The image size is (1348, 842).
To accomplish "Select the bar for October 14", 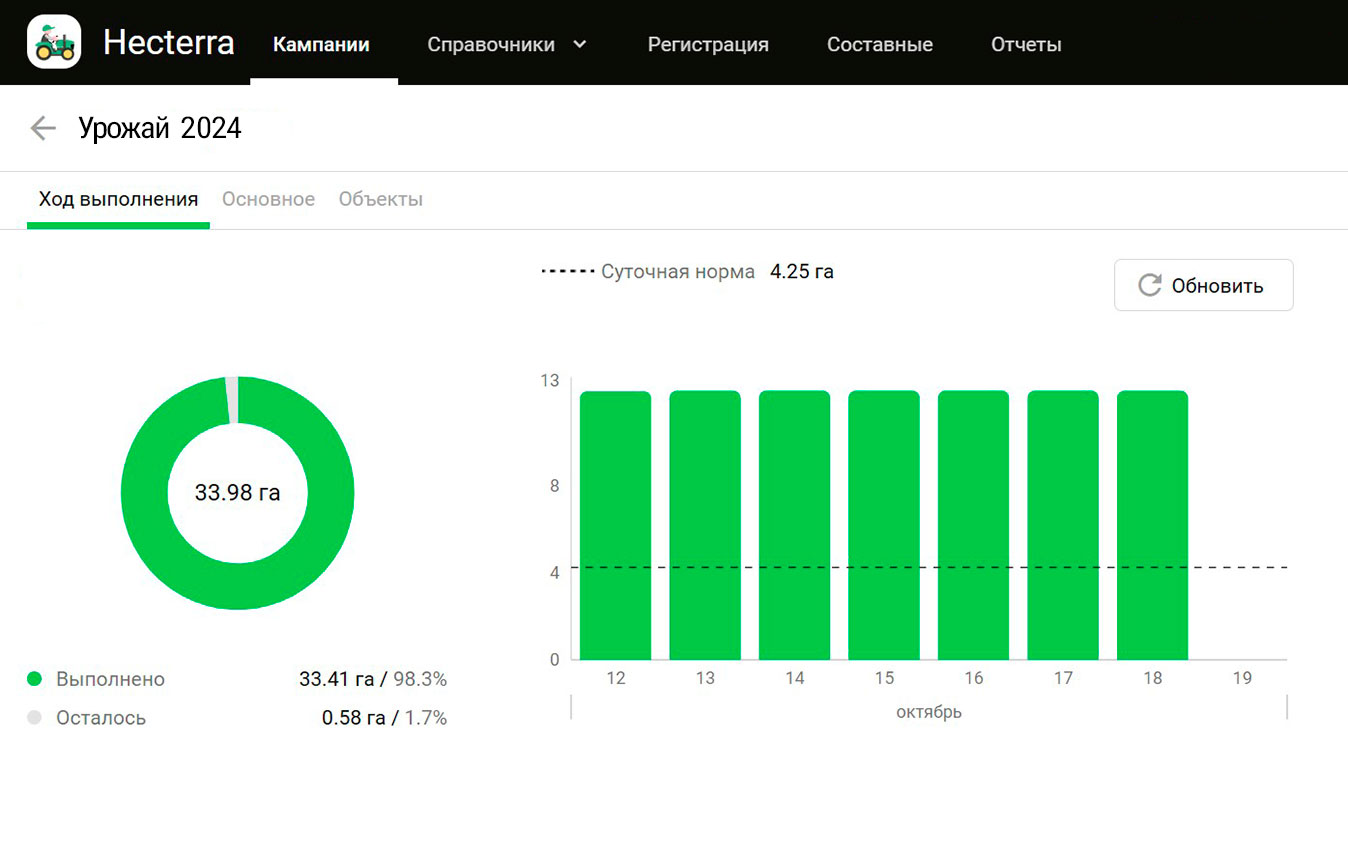I will (x=795, y=525).
